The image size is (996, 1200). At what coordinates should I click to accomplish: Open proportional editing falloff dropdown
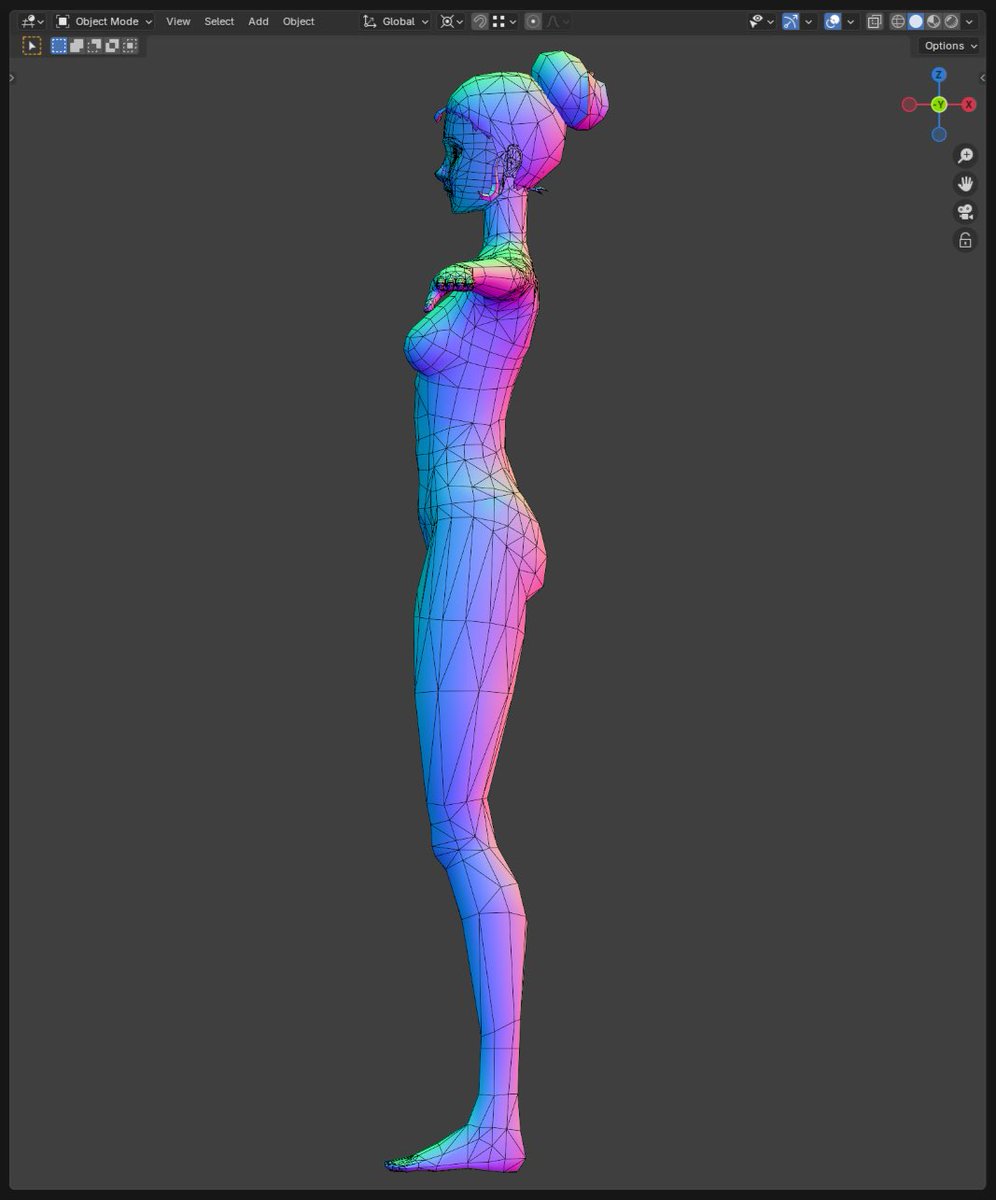tap(558, 21)
